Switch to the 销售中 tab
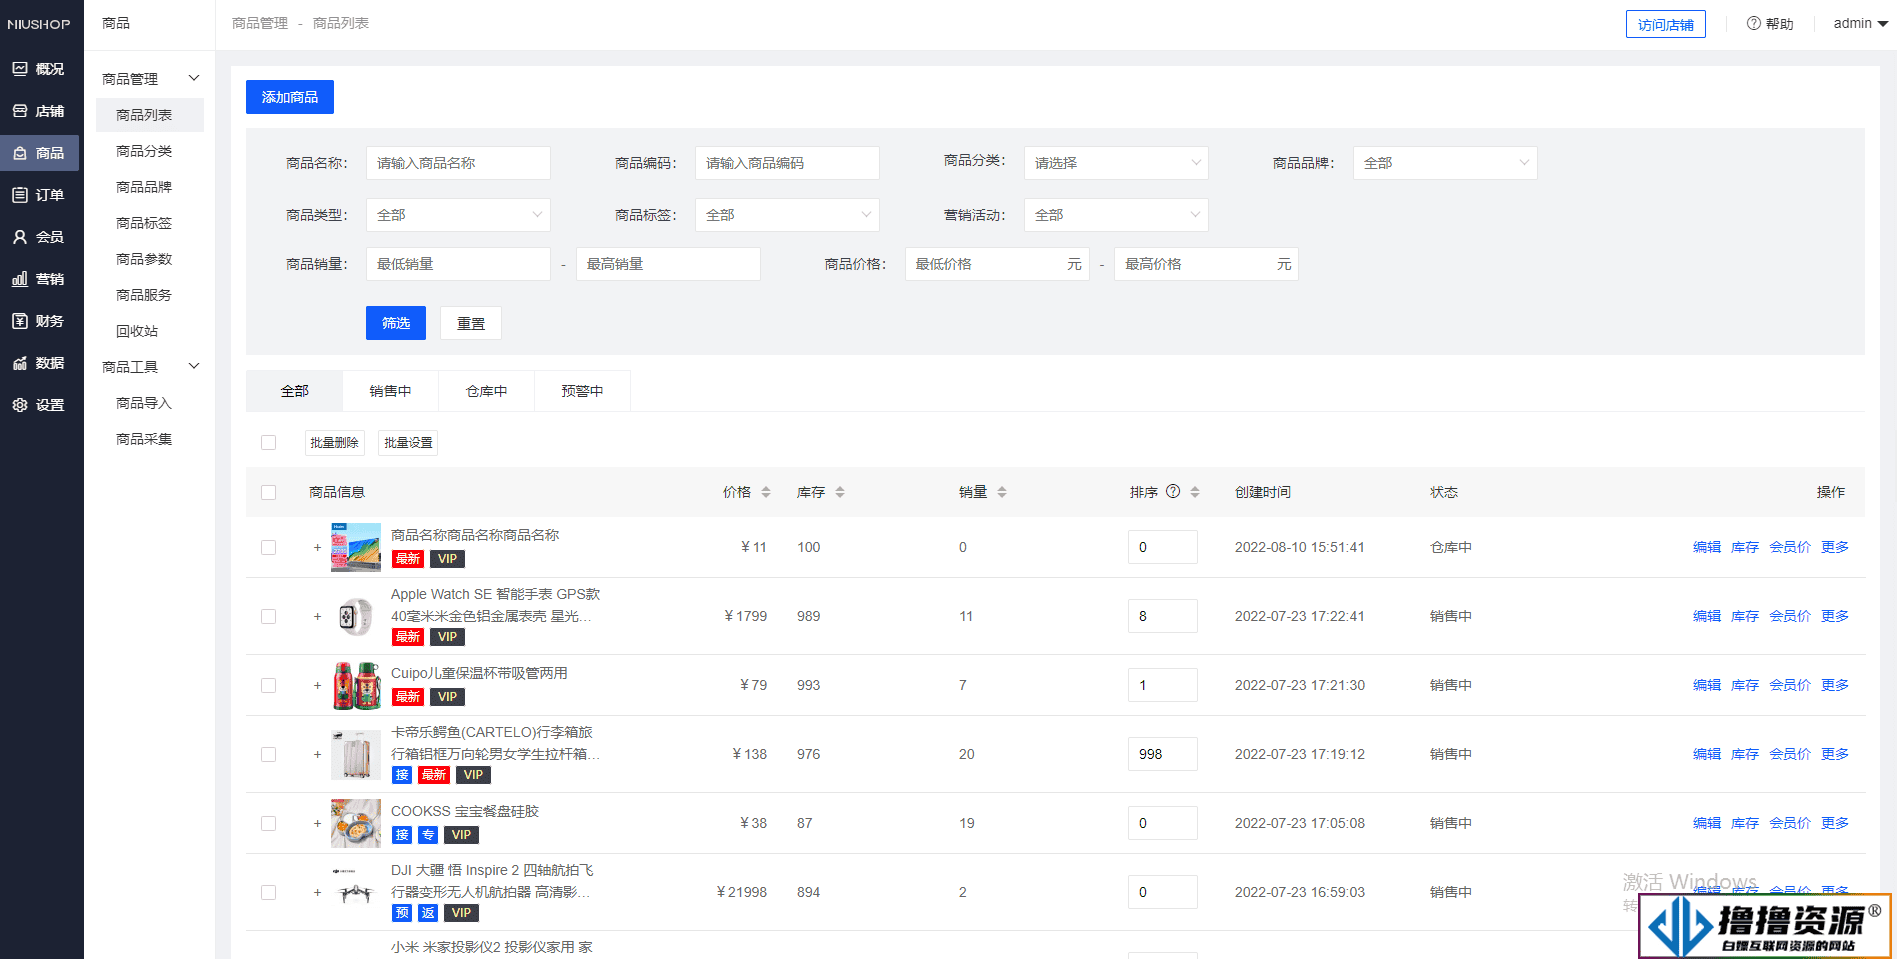The image size is (1897, 959). click(390, 391)
